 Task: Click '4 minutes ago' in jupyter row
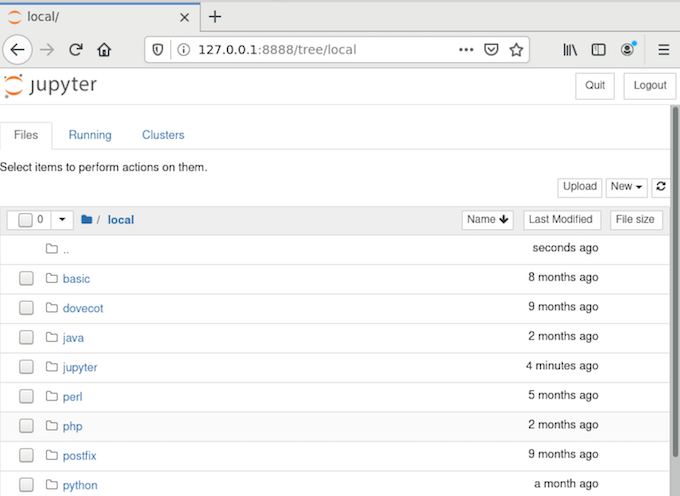[x=562, y=366]
